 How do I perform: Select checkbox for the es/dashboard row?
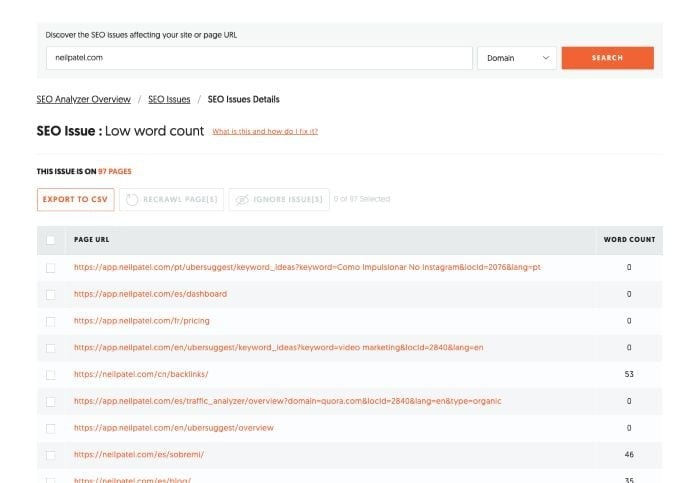click(x=51, y=295)
